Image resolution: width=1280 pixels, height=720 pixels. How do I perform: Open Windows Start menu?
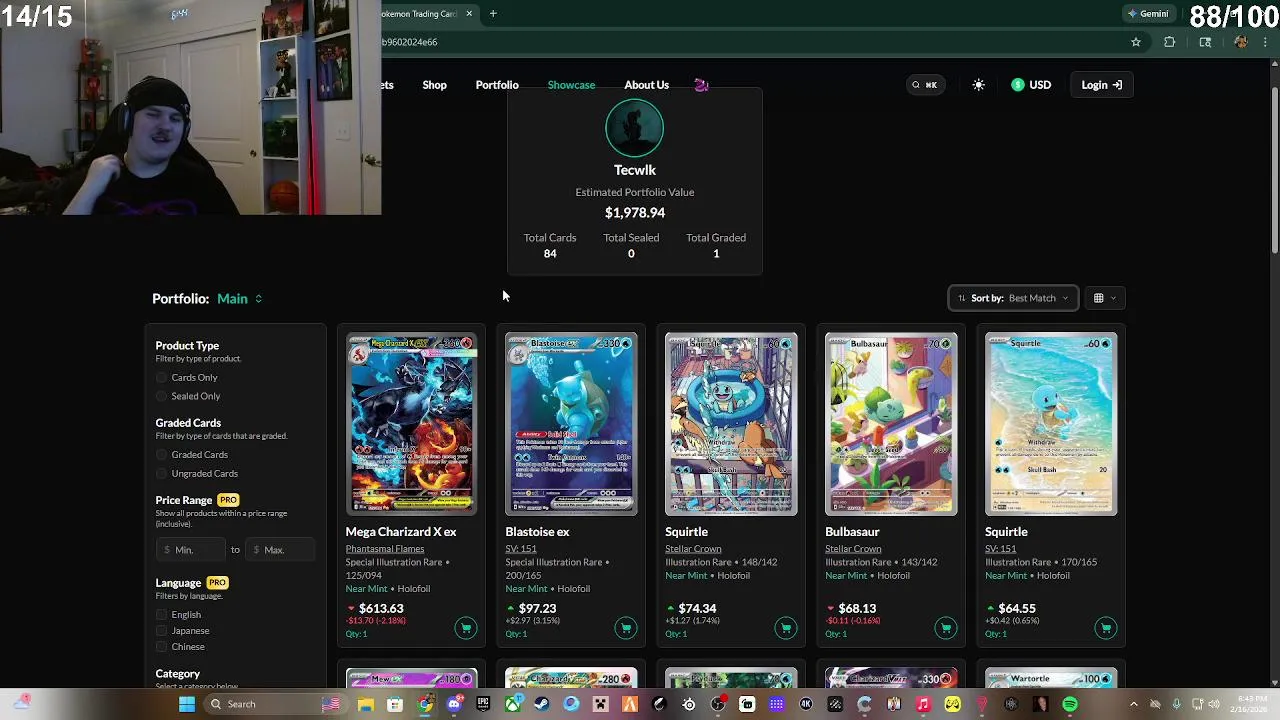coord(186,704)
